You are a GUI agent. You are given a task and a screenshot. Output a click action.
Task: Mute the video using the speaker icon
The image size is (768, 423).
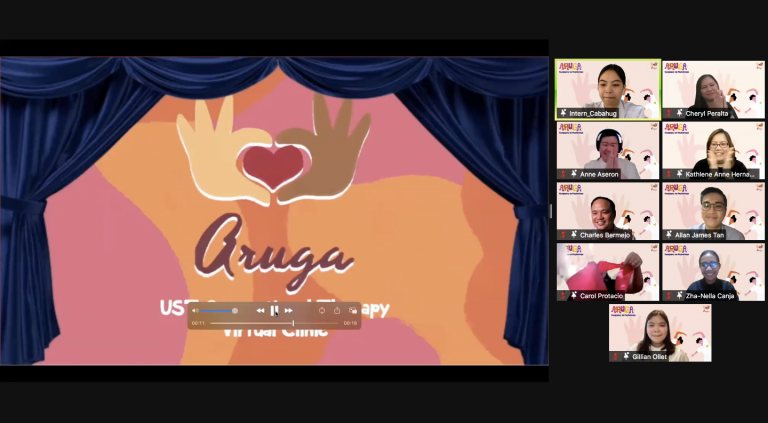[x=194, y=310]
